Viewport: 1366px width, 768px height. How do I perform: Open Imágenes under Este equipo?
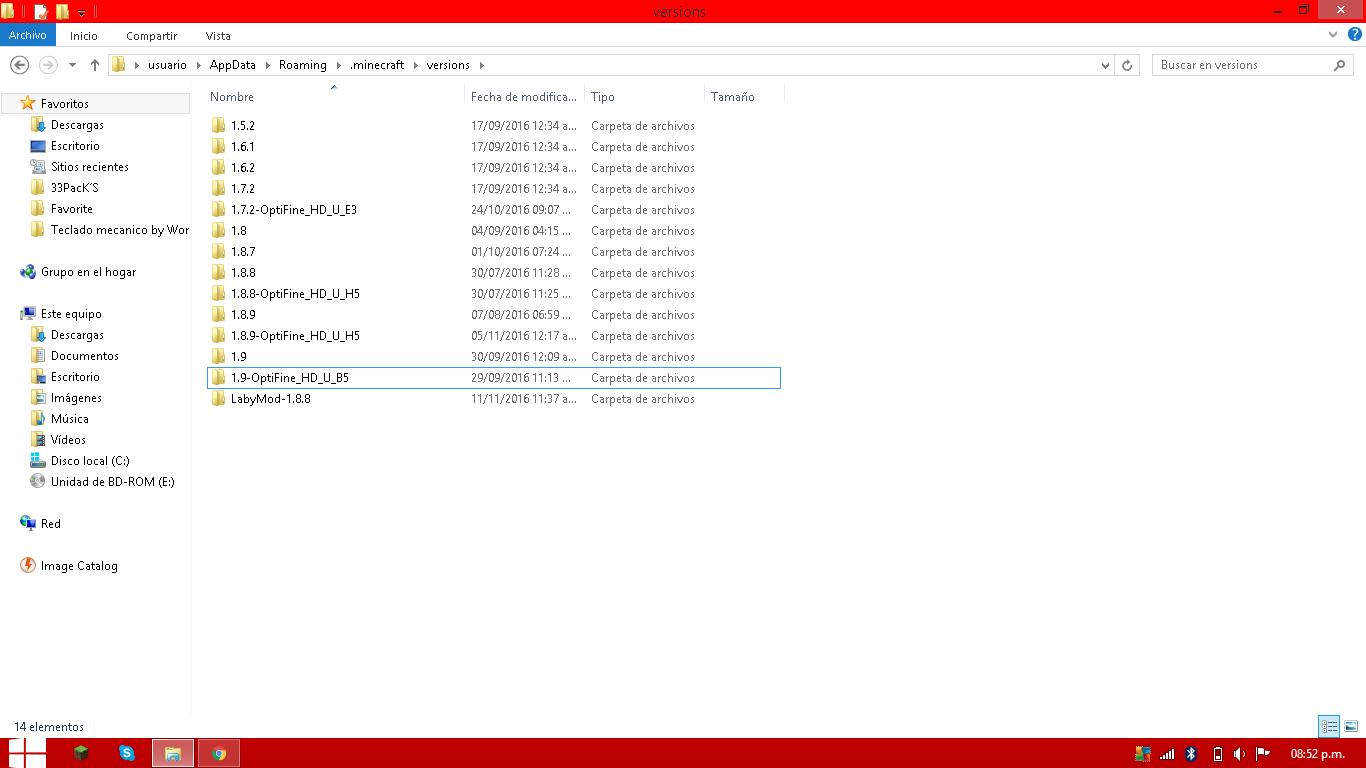(x=76, y=398)
